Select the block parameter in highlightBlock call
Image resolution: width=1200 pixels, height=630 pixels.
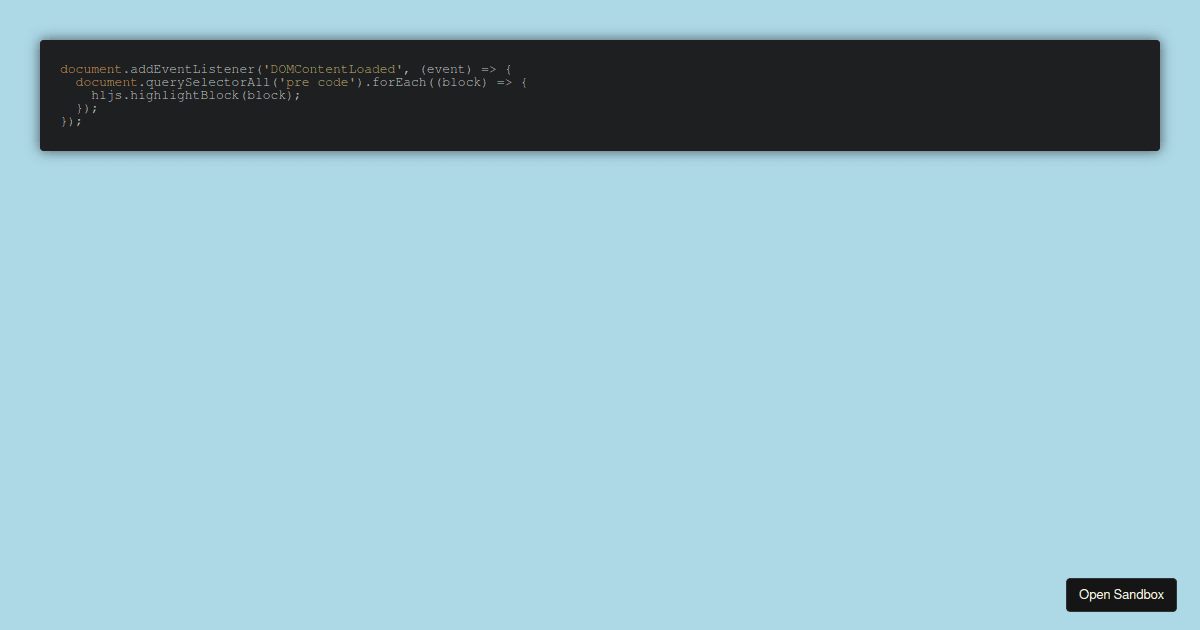pos(265,95)
